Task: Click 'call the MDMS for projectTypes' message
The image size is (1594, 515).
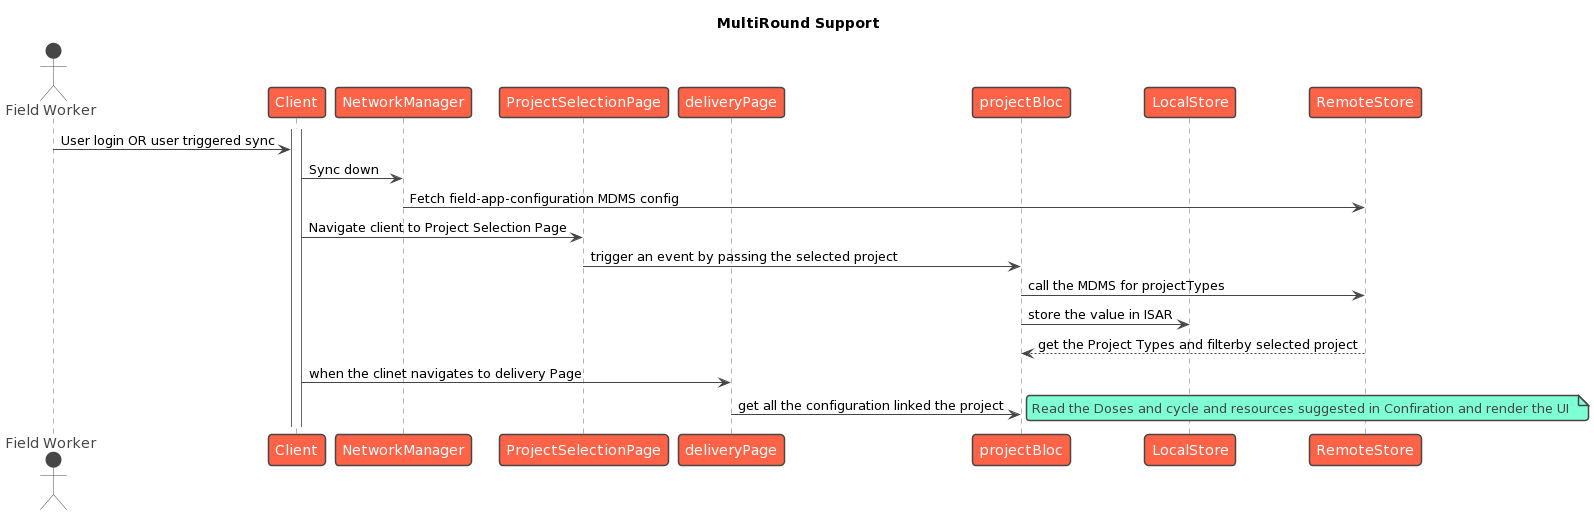Action: [x=1126, y=286]
